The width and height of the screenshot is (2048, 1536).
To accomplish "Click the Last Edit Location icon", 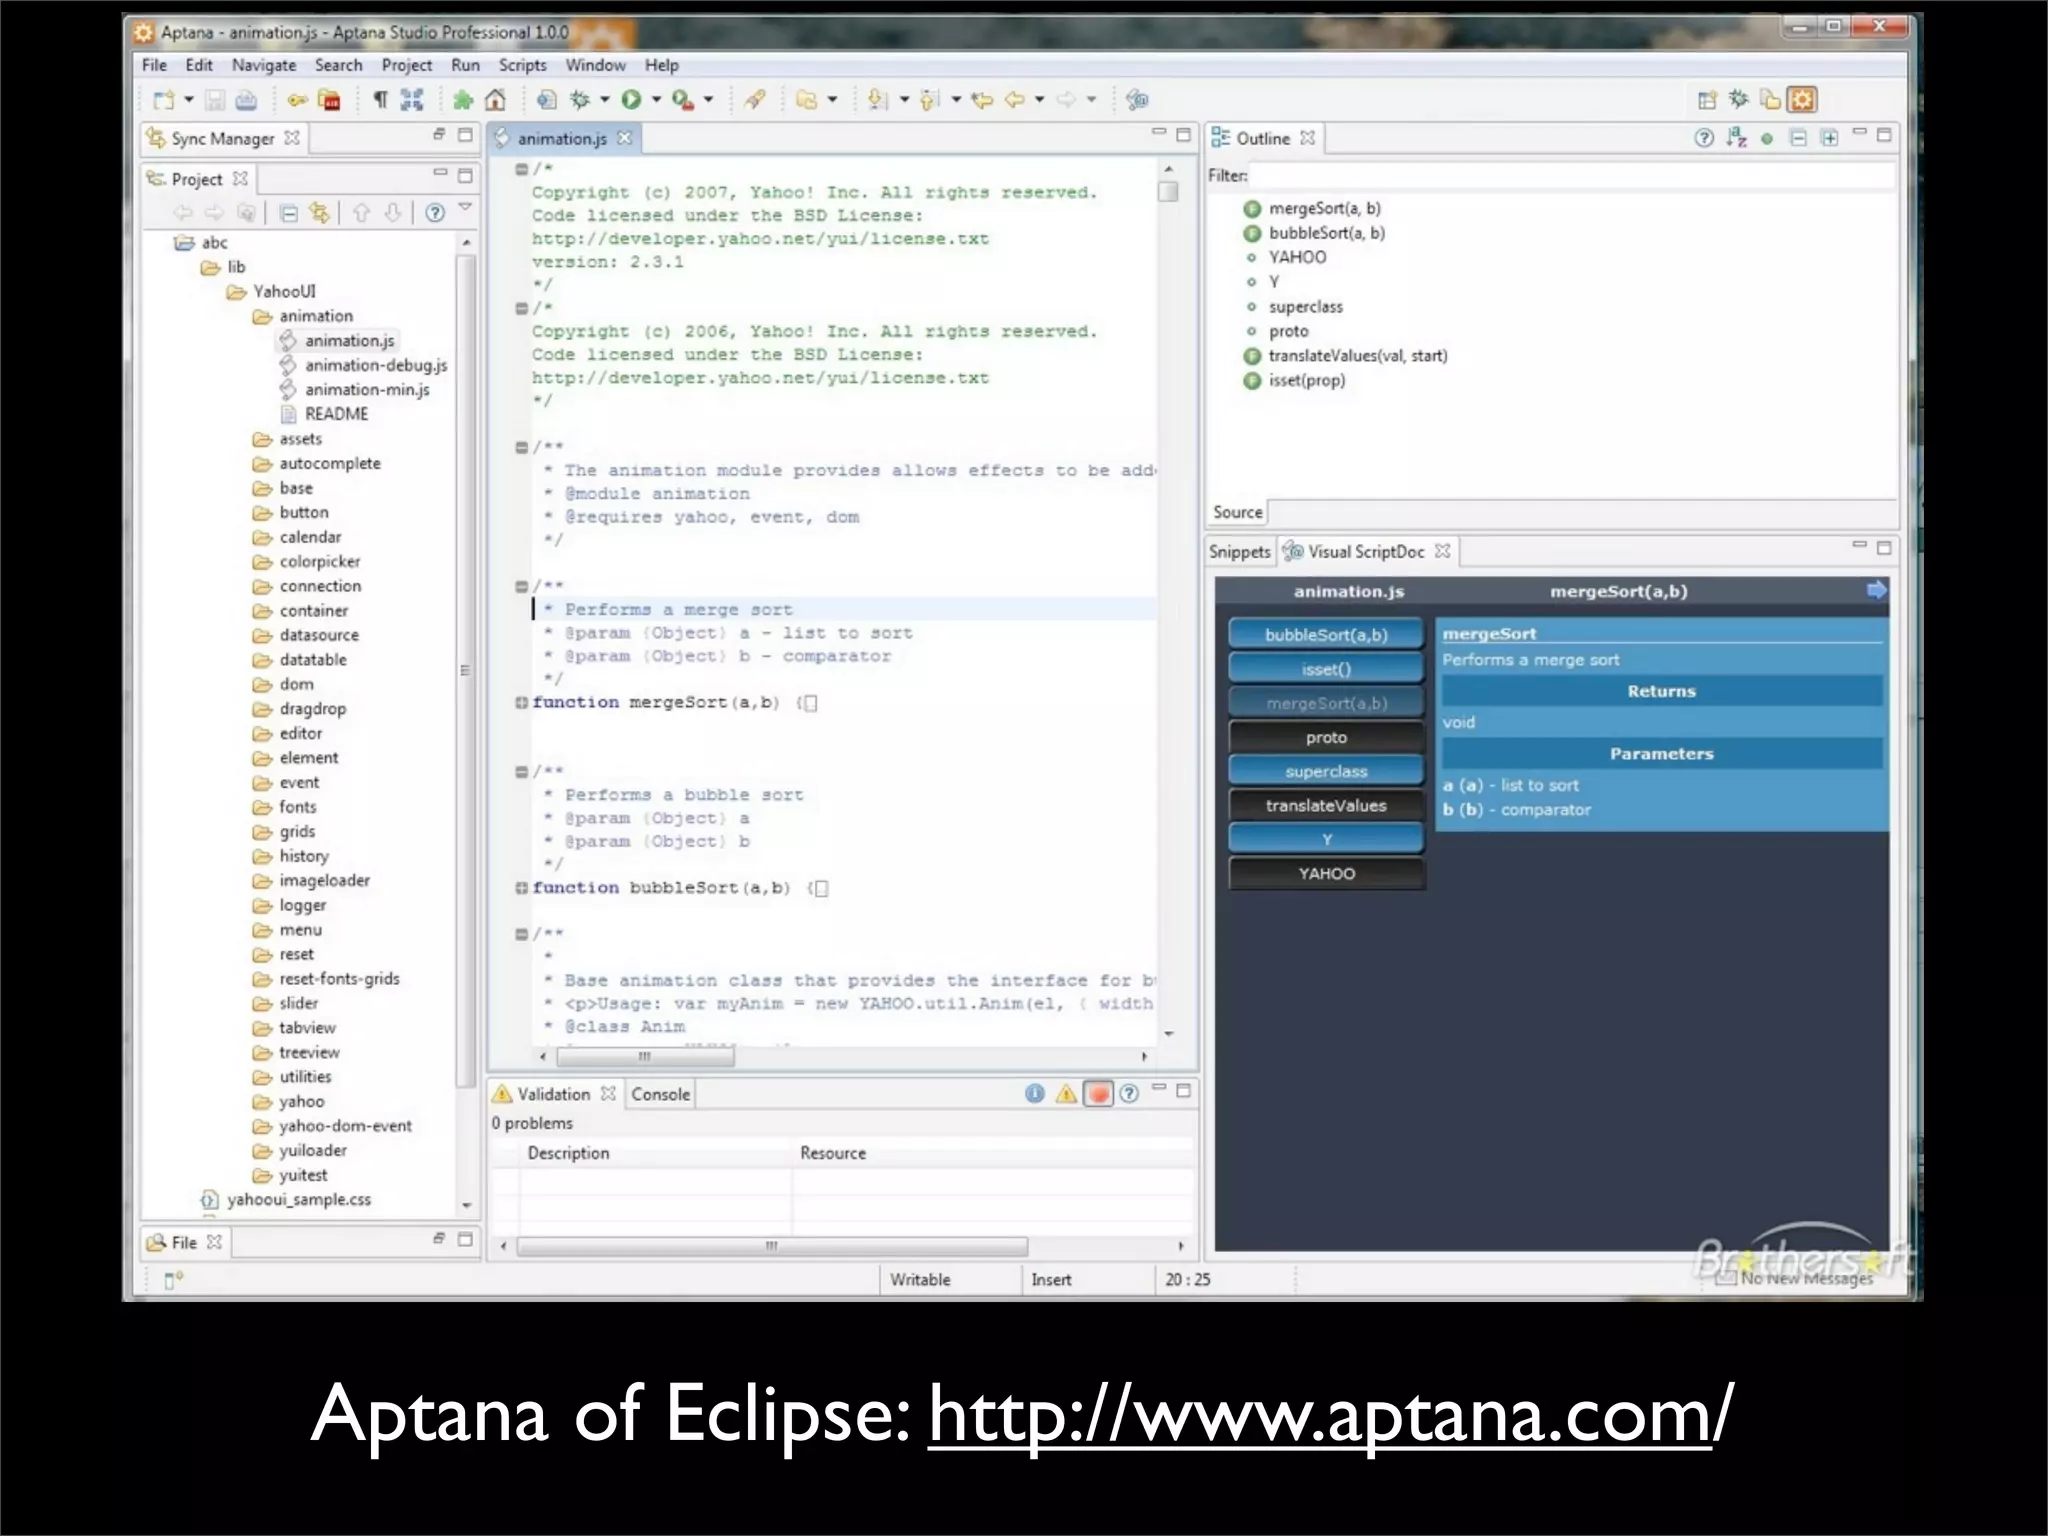I will [x=982, y=99].
